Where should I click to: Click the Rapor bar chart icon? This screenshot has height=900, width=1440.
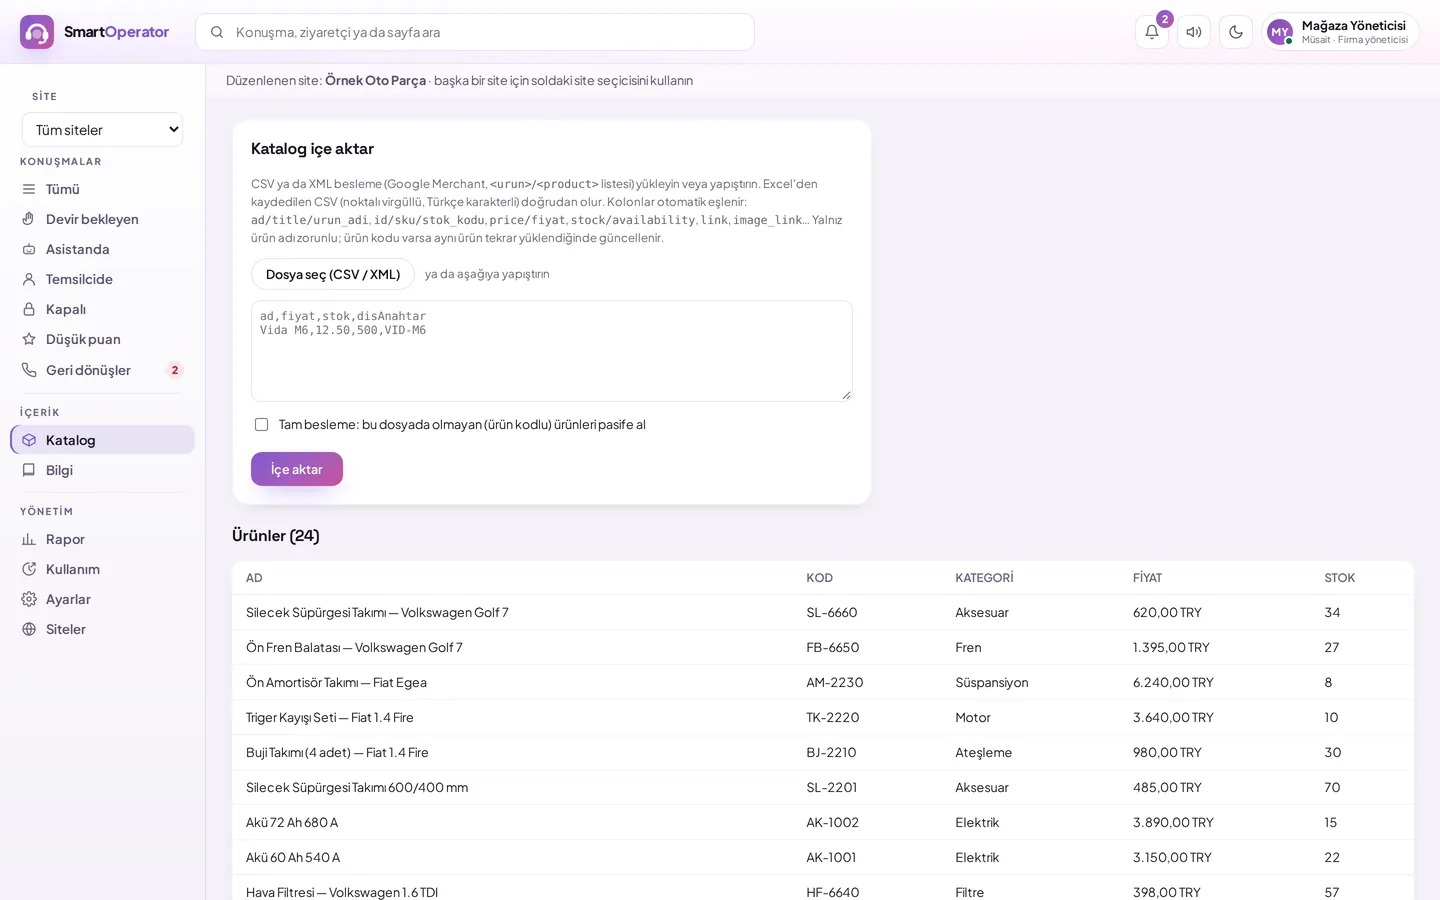coord(29,539)
